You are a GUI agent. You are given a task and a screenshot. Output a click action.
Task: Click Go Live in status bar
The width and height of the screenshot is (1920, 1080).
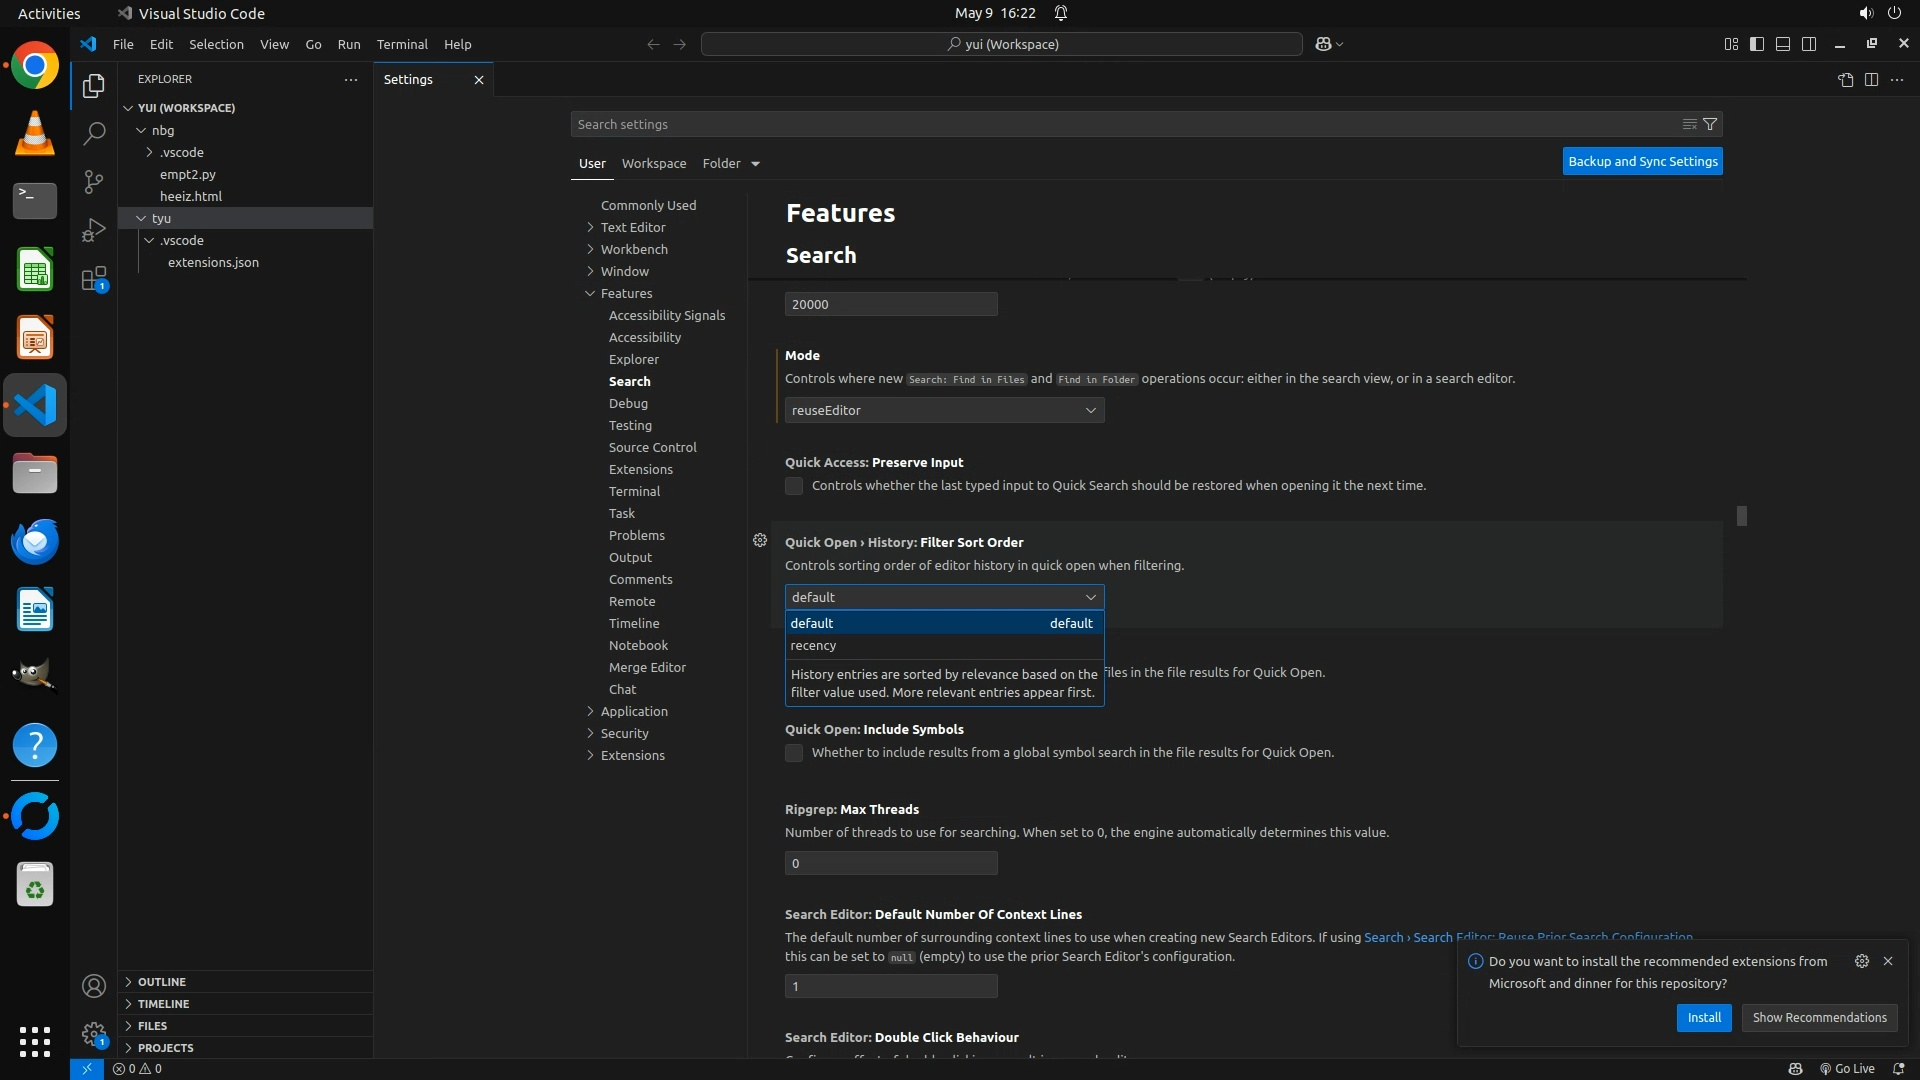1847,1068
